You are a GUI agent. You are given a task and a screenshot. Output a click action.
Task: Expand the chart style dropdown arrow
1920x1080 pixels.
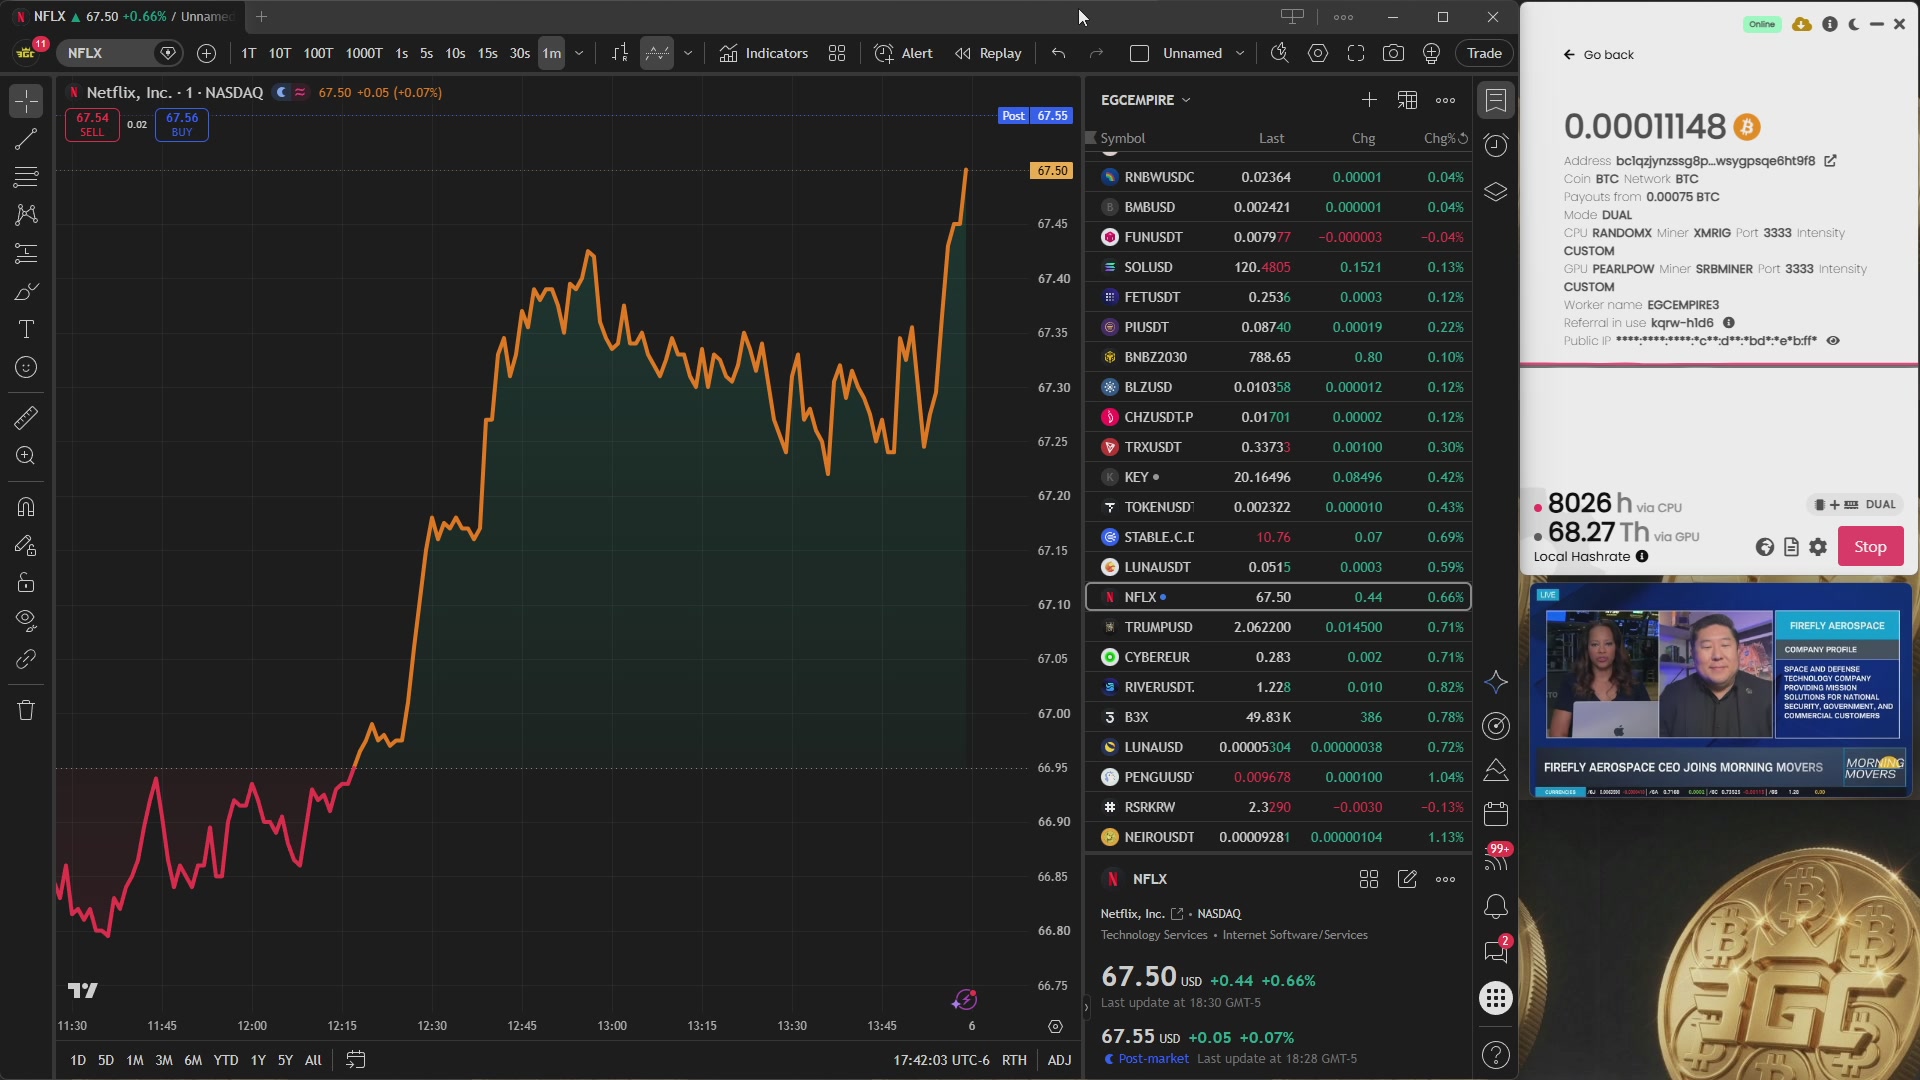pyautogui.click(x=688, y=53)
